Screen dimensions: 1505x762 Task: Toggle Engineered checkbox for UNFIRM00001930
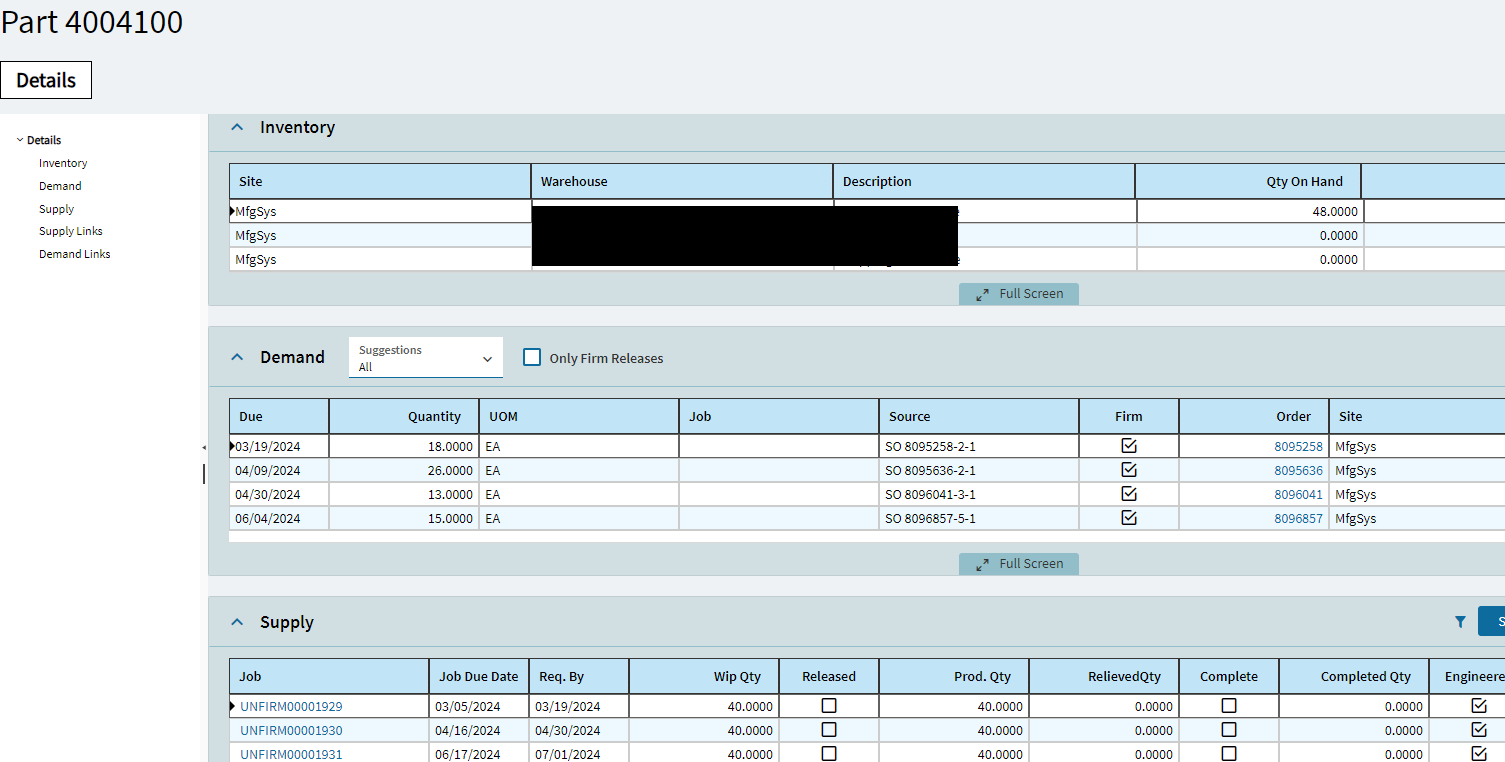[1479, 730]
